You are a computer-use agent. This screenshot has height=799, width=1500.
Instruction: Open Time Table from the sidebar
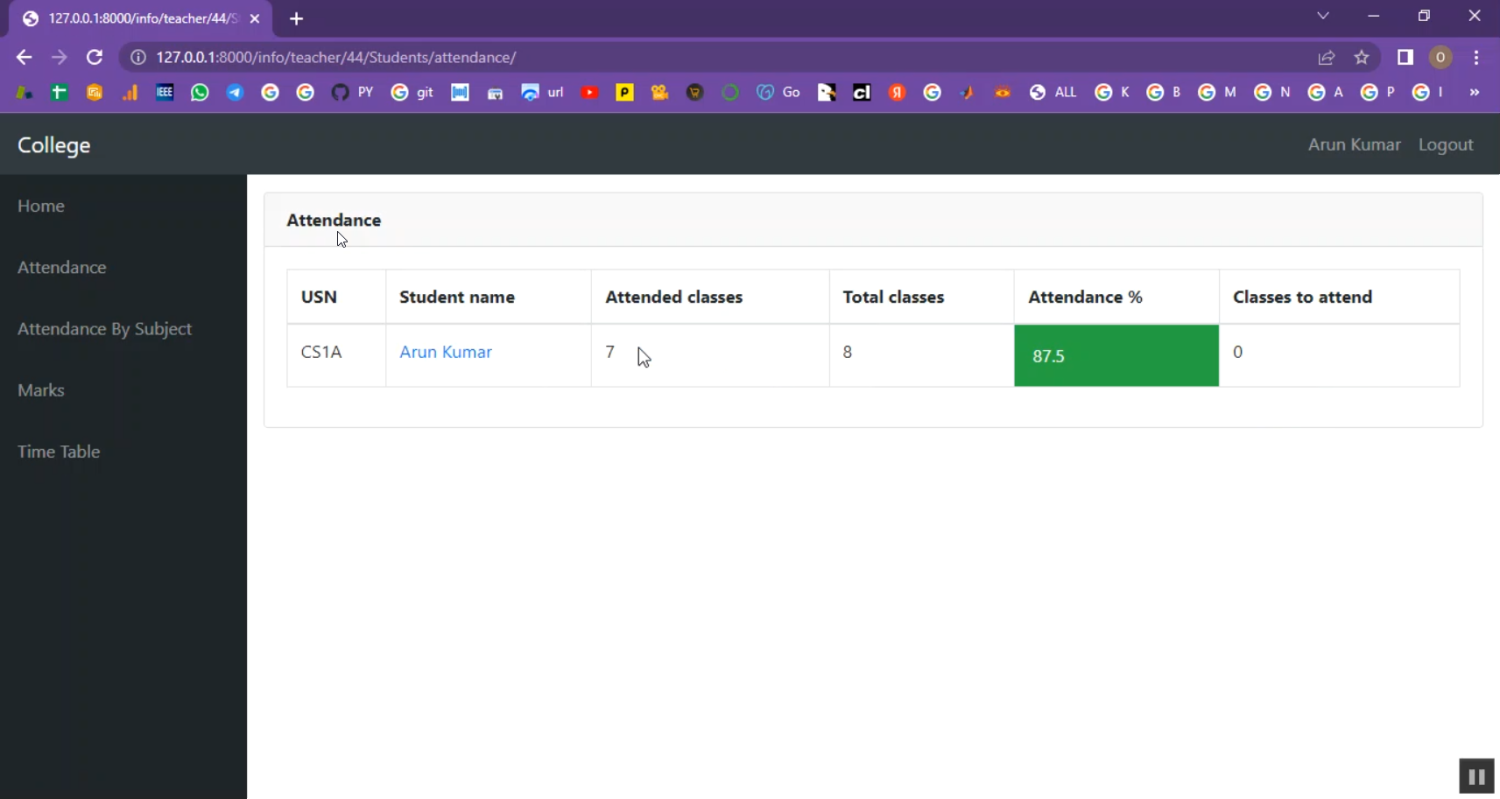59,452
